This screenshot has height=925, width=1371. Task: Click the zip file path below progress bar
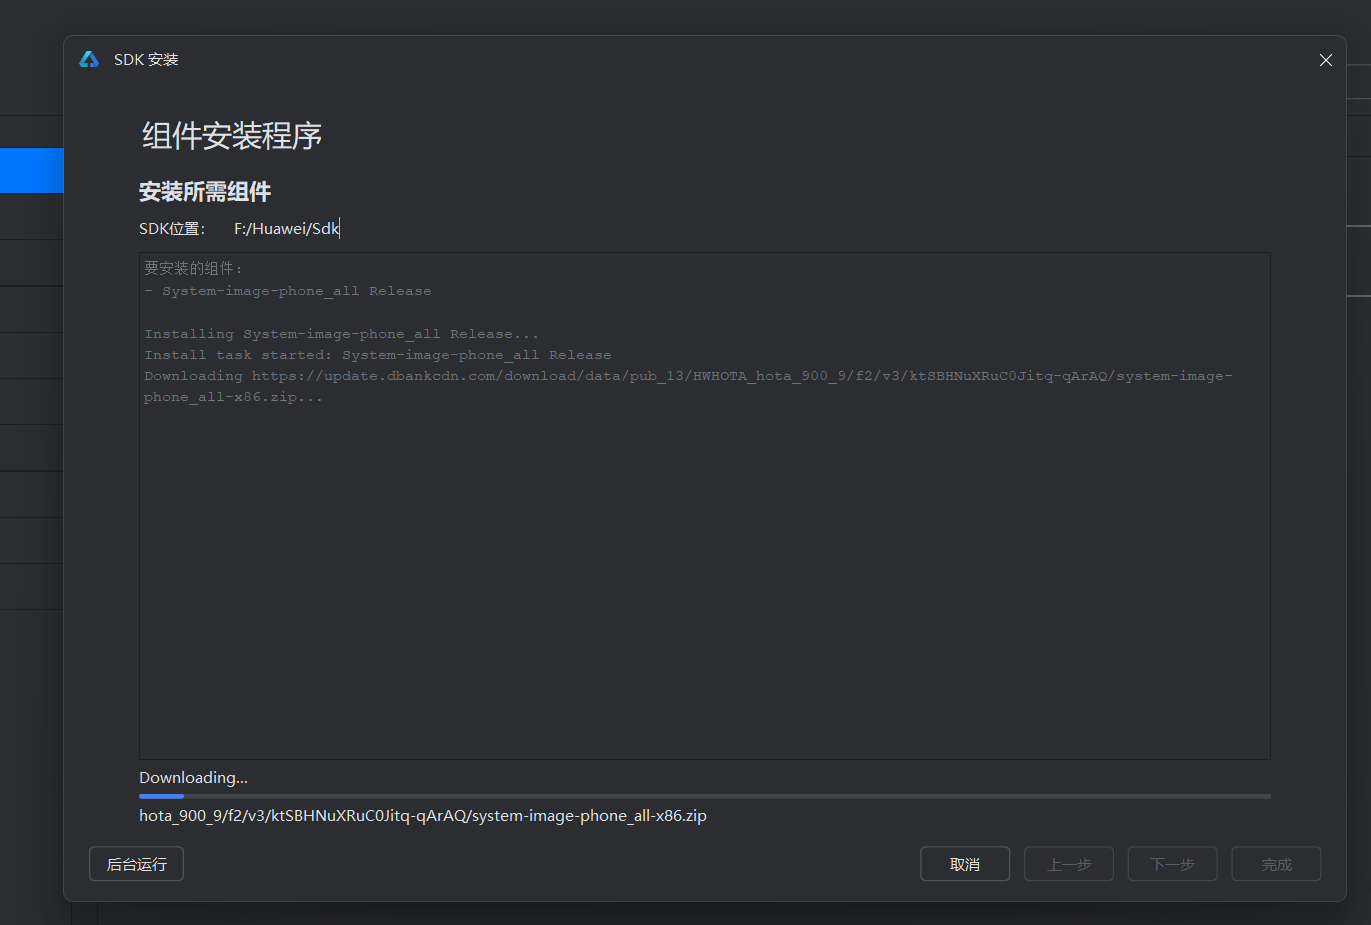pyautogui.click(x=422, y=816)
